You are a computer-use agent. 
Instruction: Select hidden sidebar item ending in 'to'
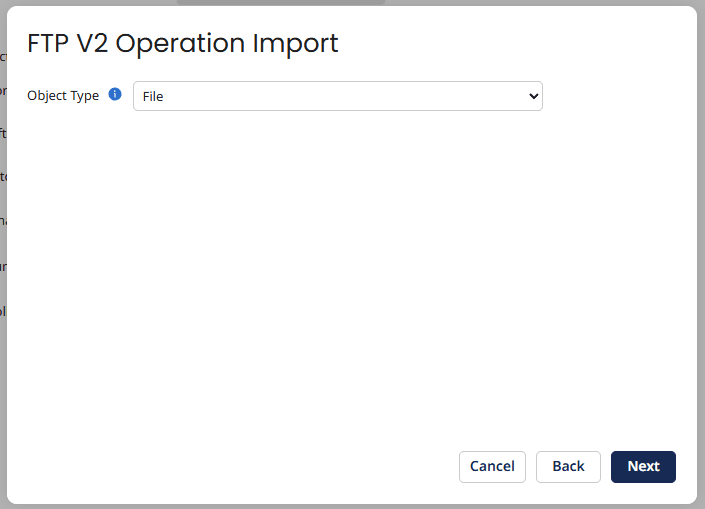pos(3,176)
